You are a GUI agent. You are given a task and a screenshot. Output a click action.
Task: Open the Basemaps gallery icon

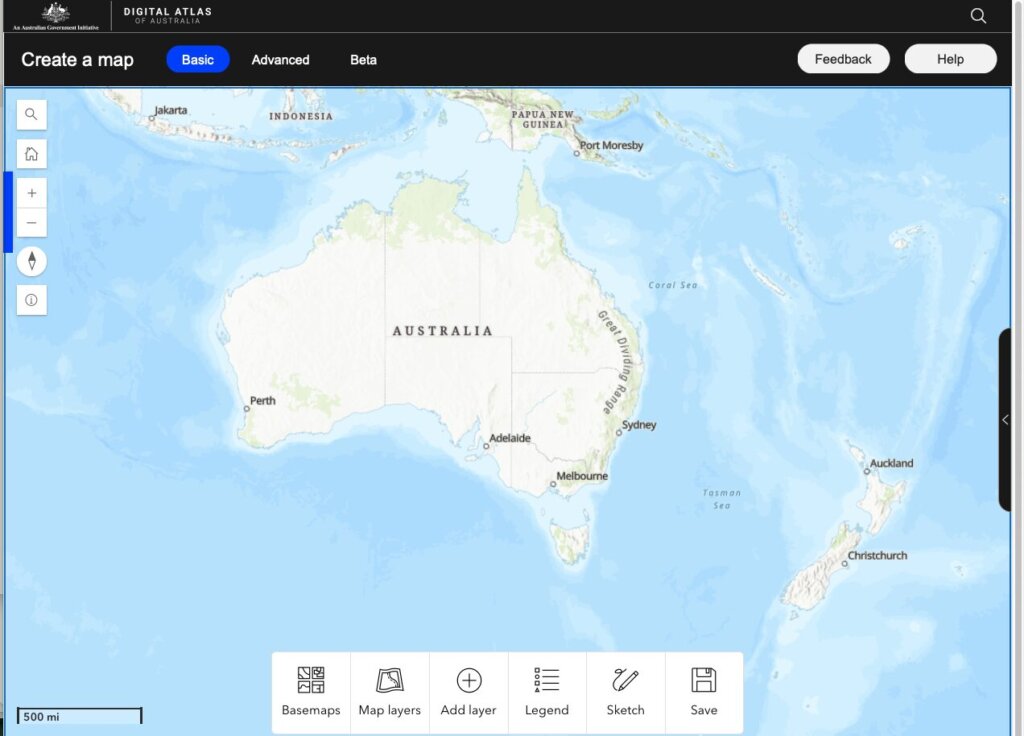[310, 680]
